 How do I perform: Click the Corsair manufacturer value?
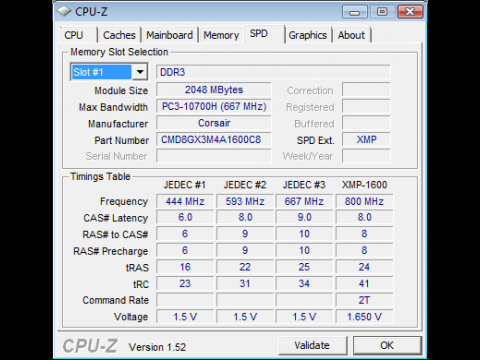214,123
